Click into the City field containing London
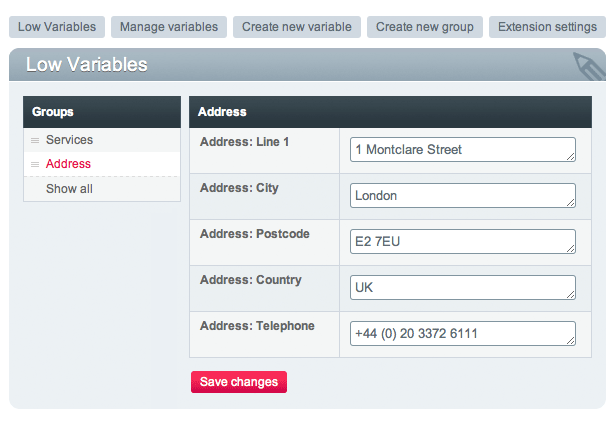 (460, 196)
